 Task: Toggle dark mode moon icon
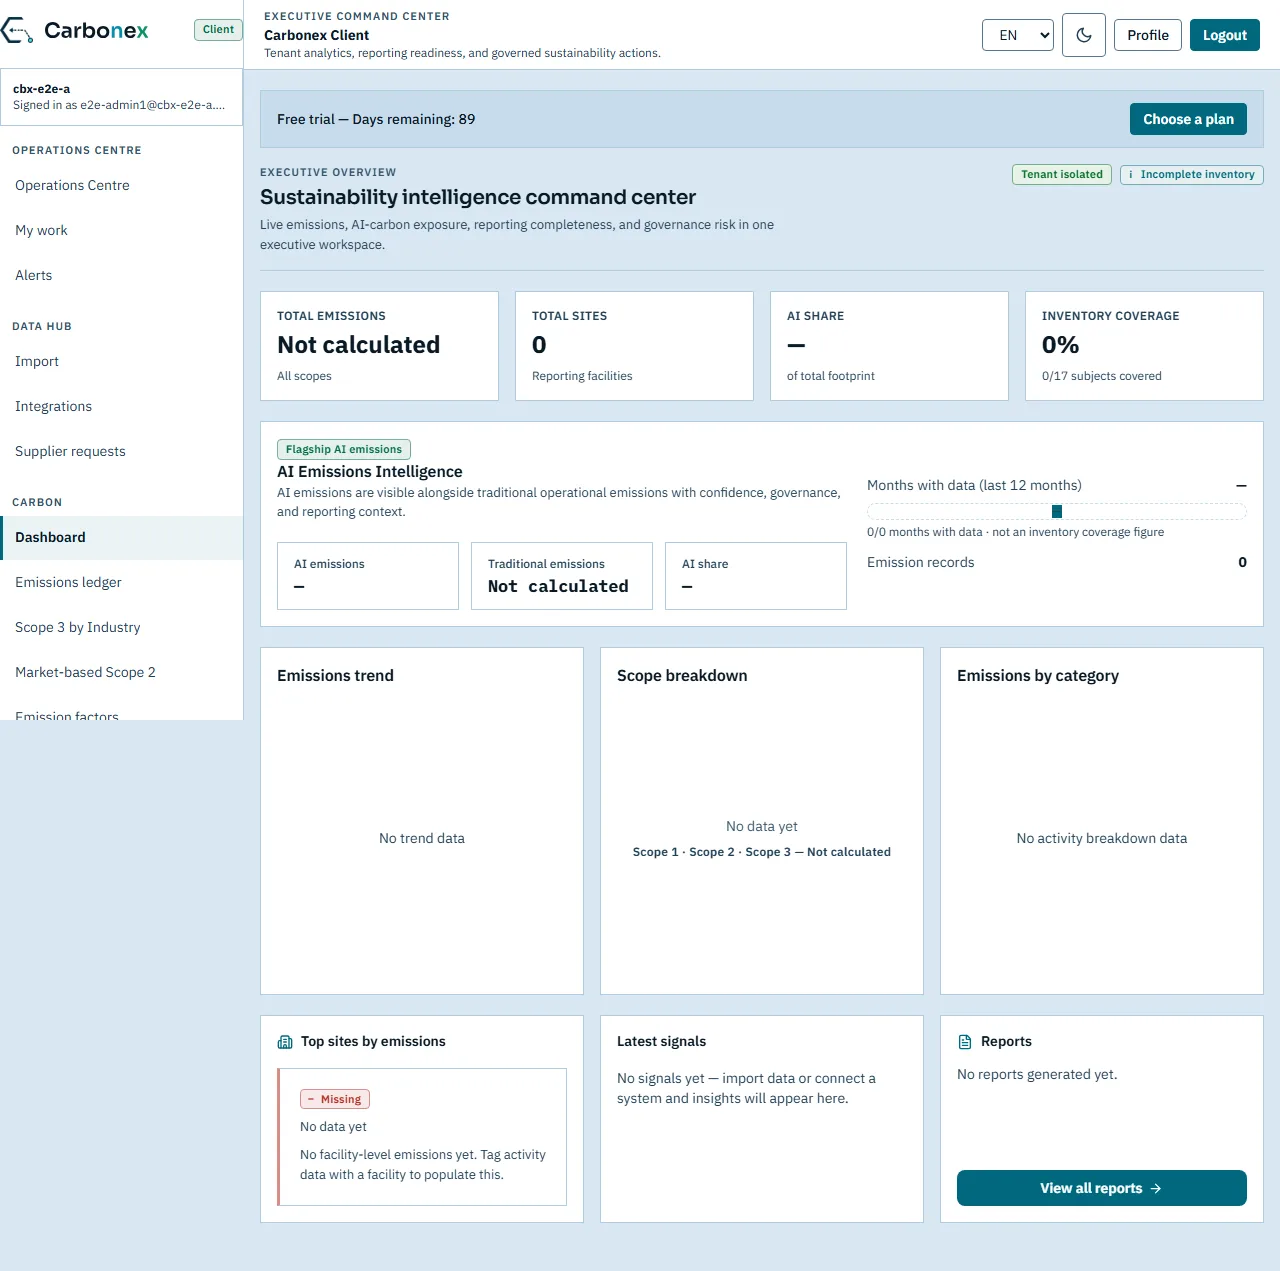tap(1084, 35)
